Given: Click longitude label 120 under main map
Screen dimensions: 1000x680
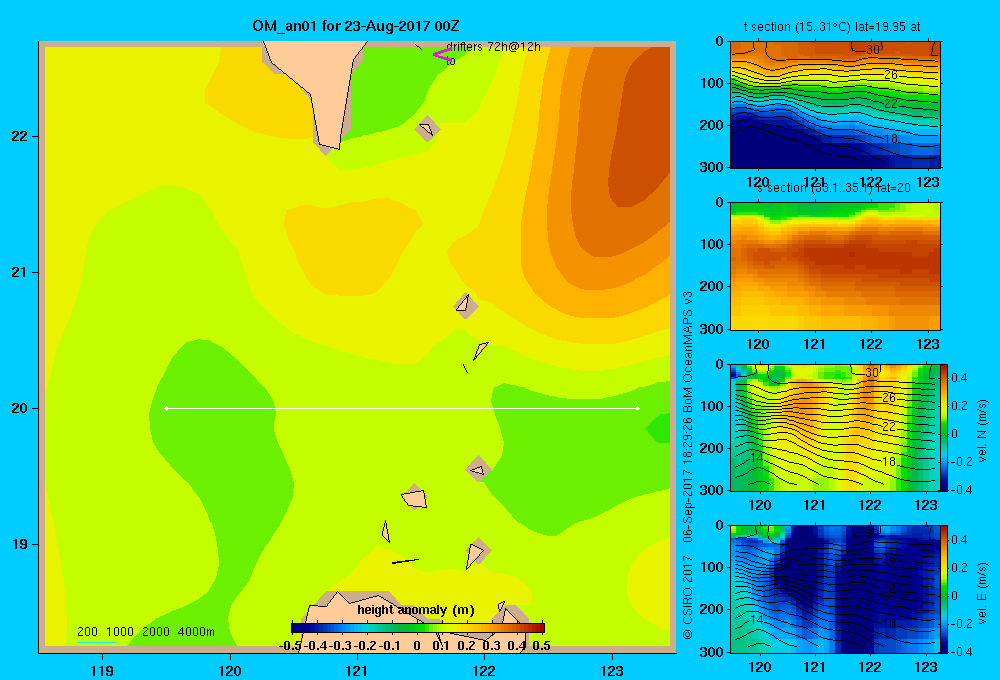Looking at the screenshot, I should pyautogui.click(x=230, y=671).
